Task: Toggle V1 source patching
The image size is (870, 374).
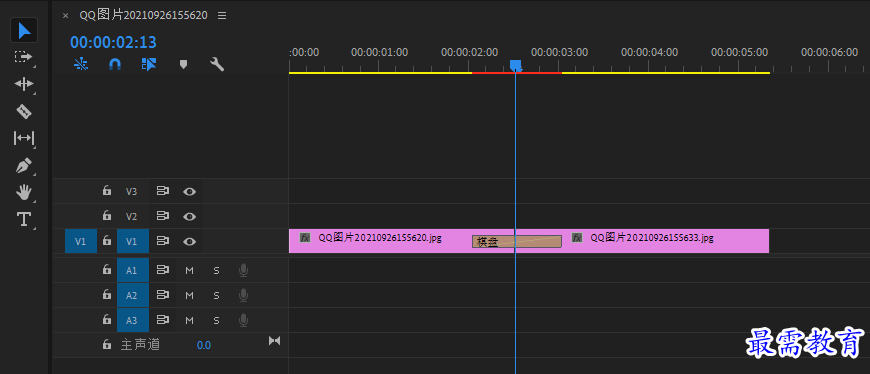Action: tap(81, 241)
